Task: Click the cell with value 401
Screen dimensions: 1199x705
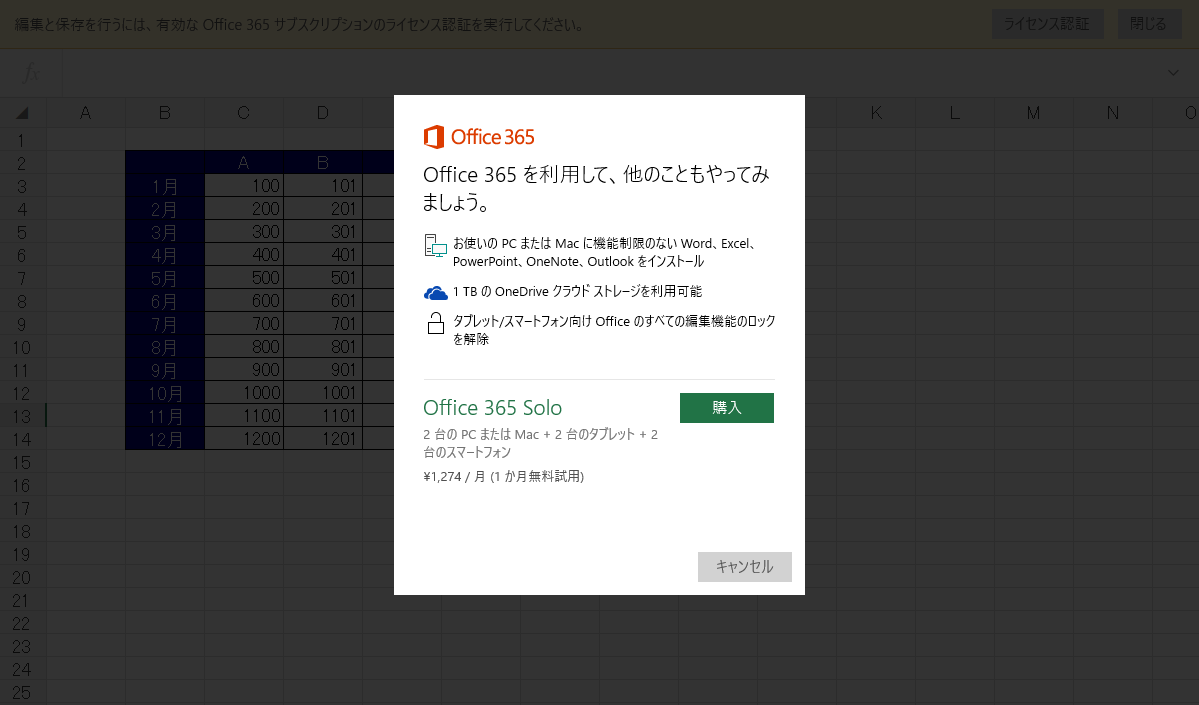Action: tap(323, 255)
